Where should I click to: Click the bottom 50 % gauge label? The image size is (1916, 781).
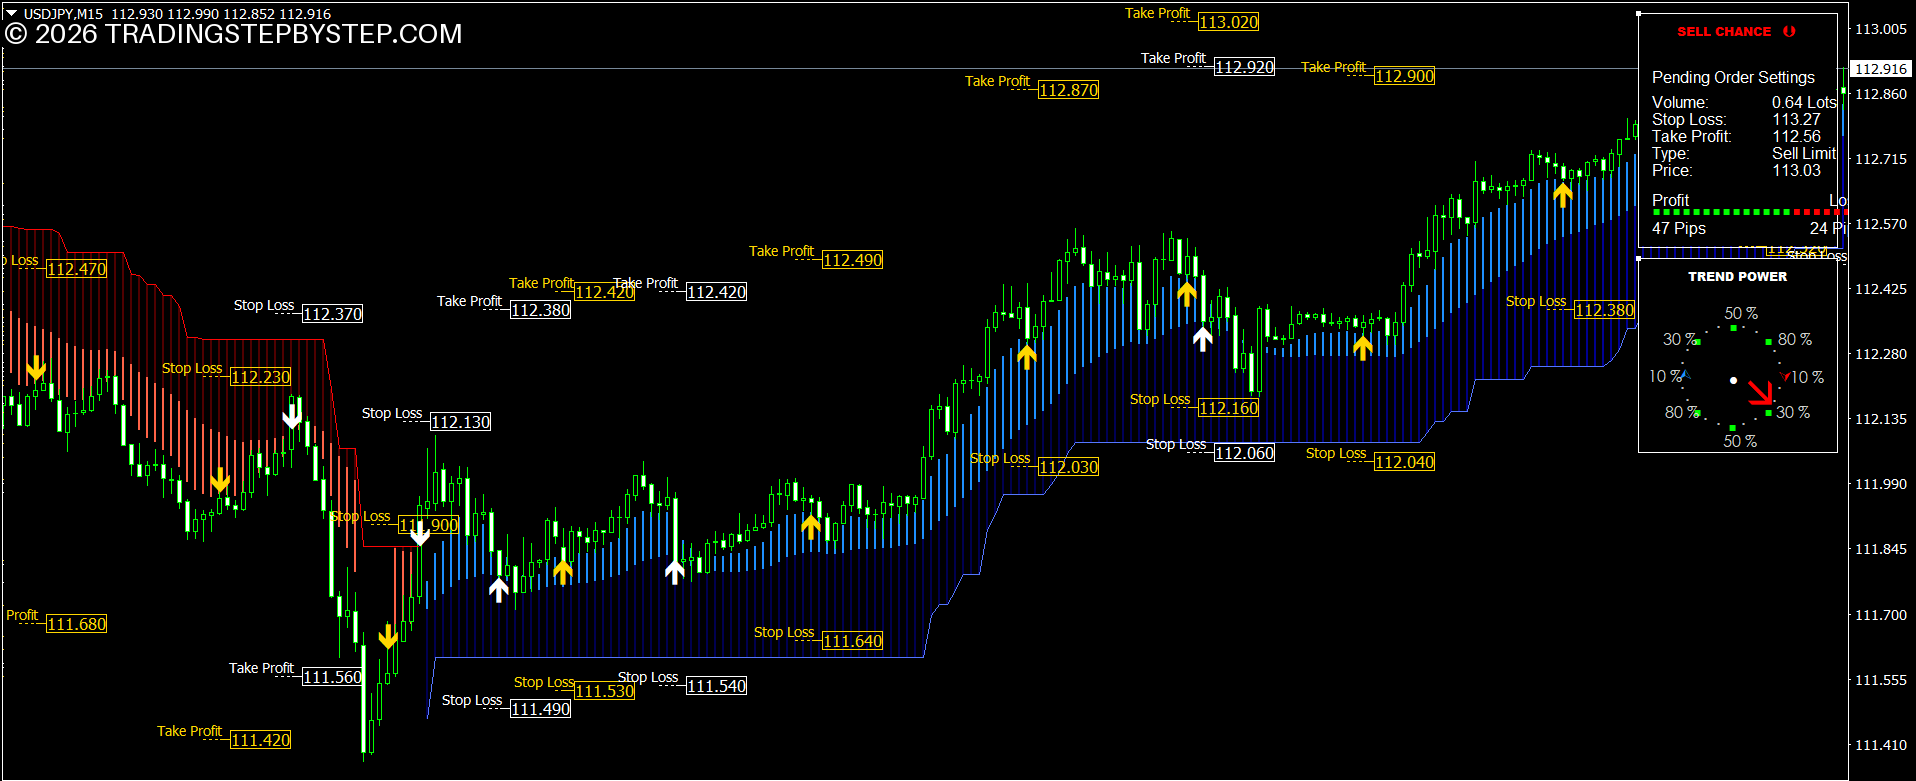coord(1740,441)
